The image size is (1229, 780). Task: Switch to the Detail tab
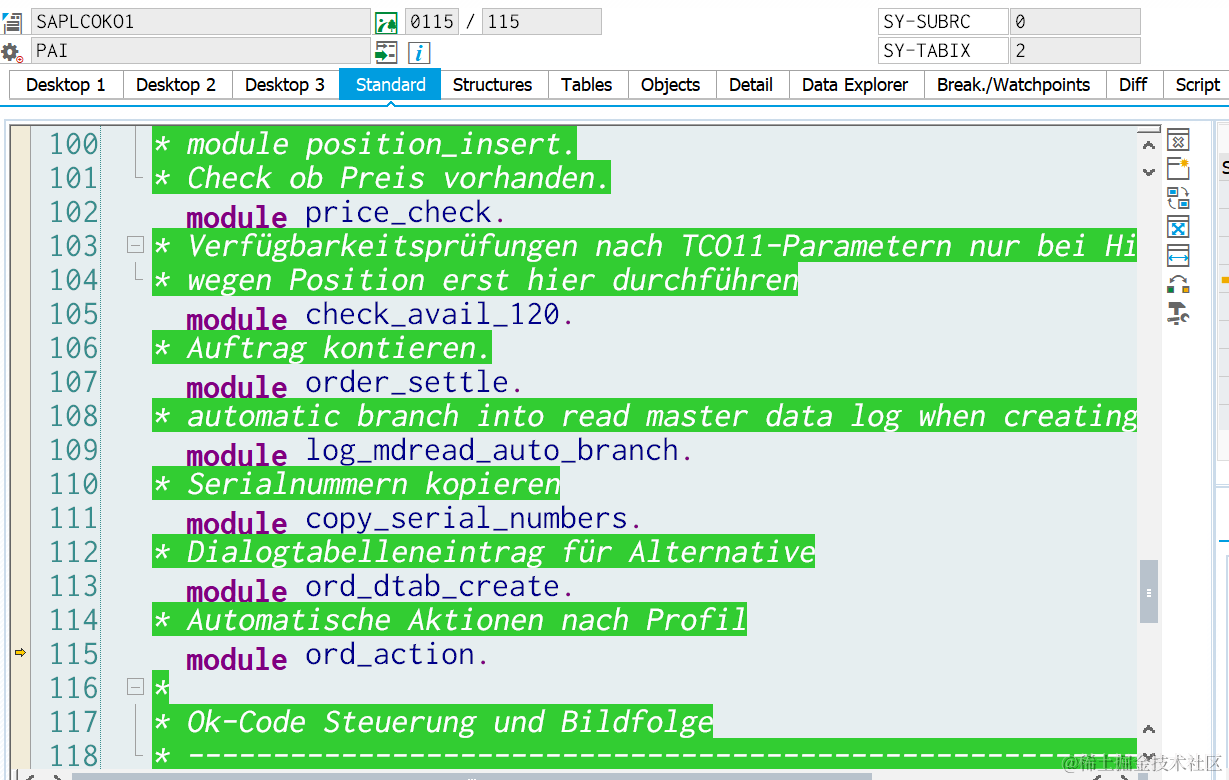click(x=751, y=85)
